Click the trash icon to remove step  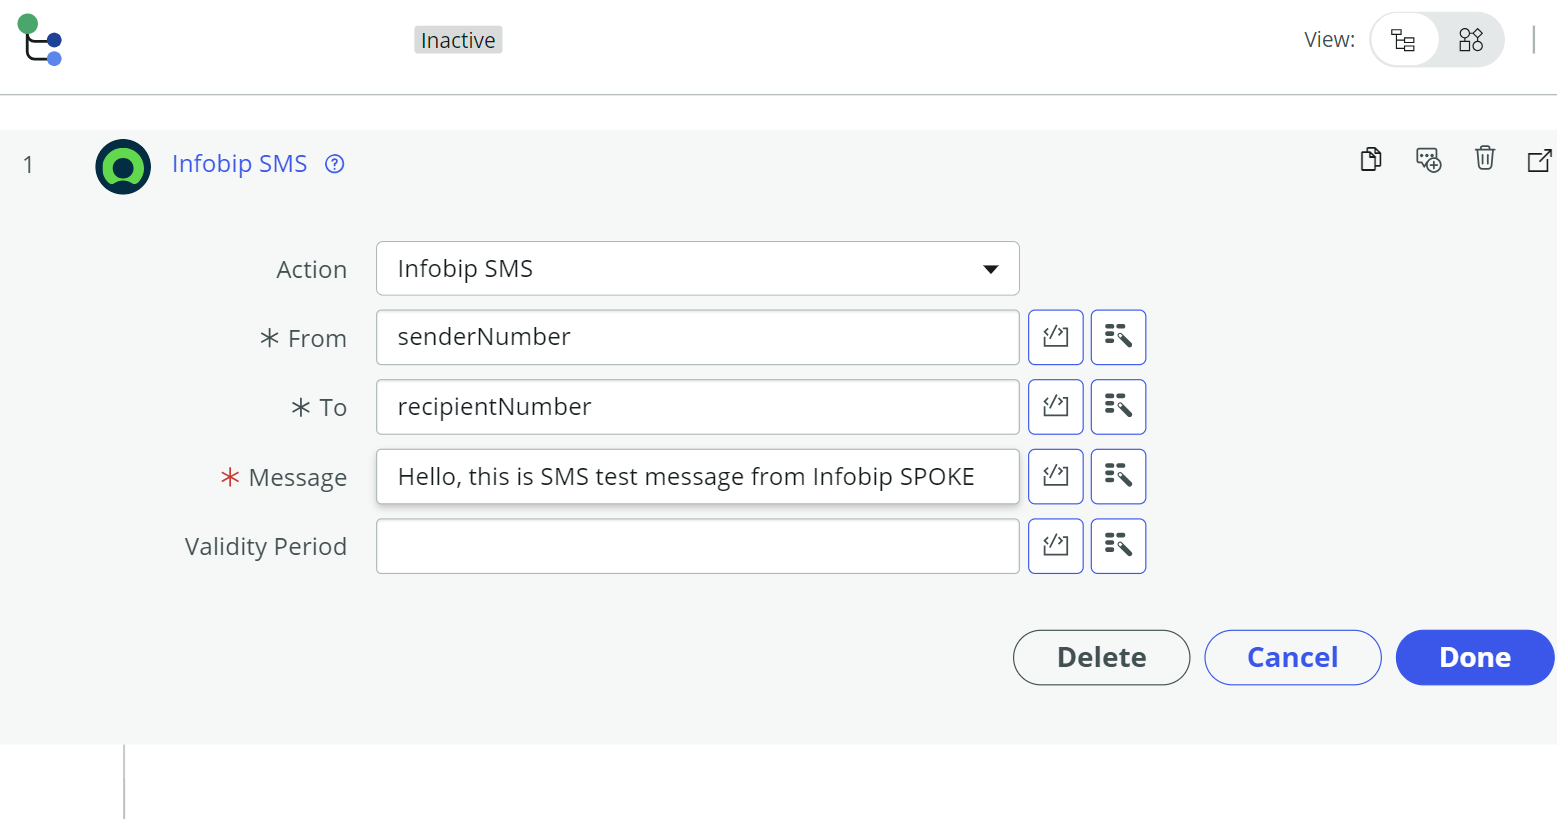(1485, 158)
